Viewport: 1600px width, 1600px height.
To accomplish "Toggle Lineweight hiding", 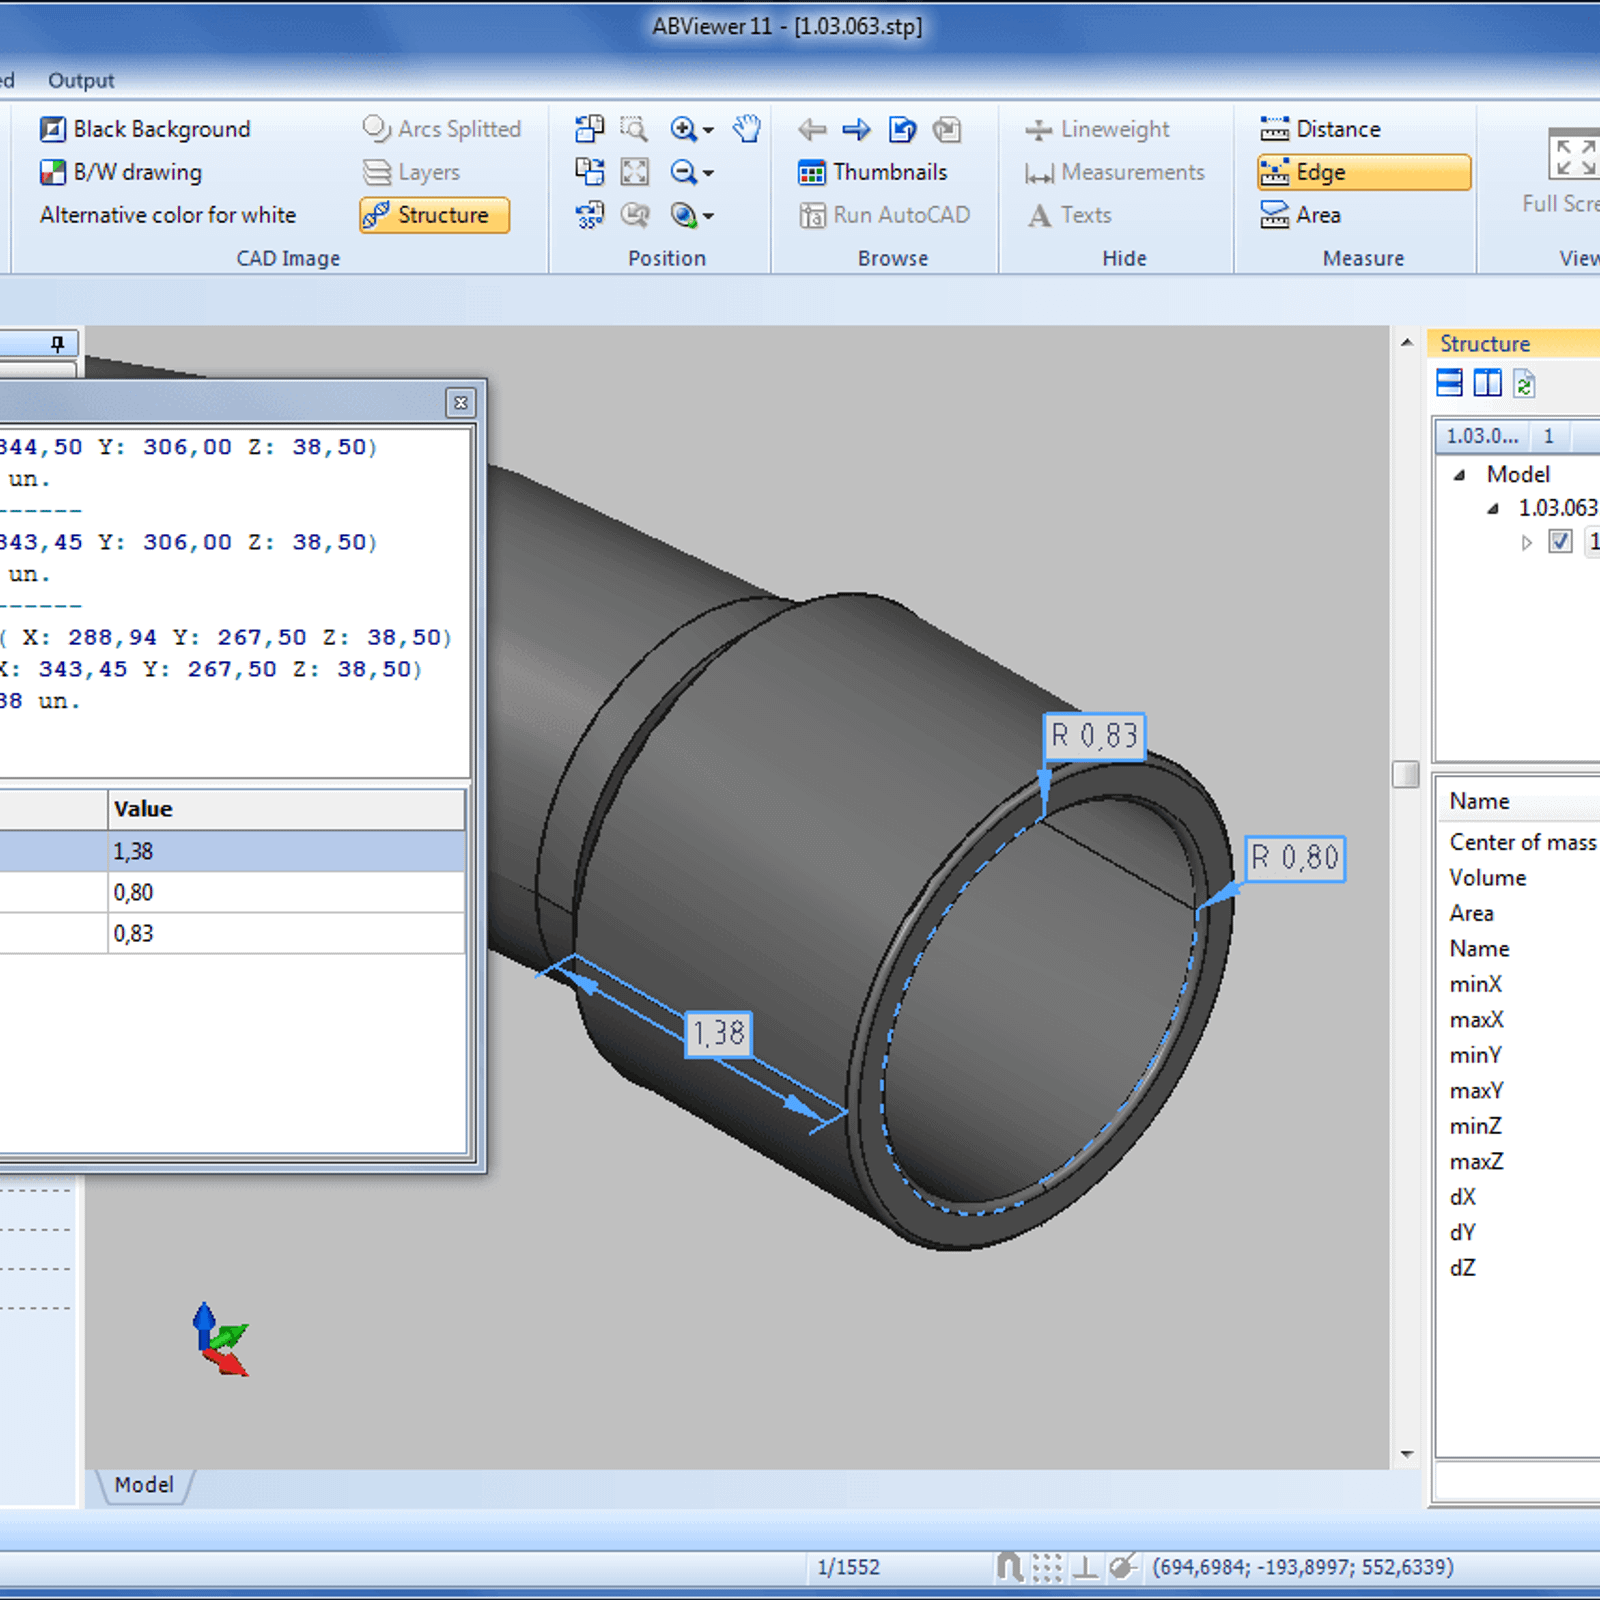I will 1097,129.
